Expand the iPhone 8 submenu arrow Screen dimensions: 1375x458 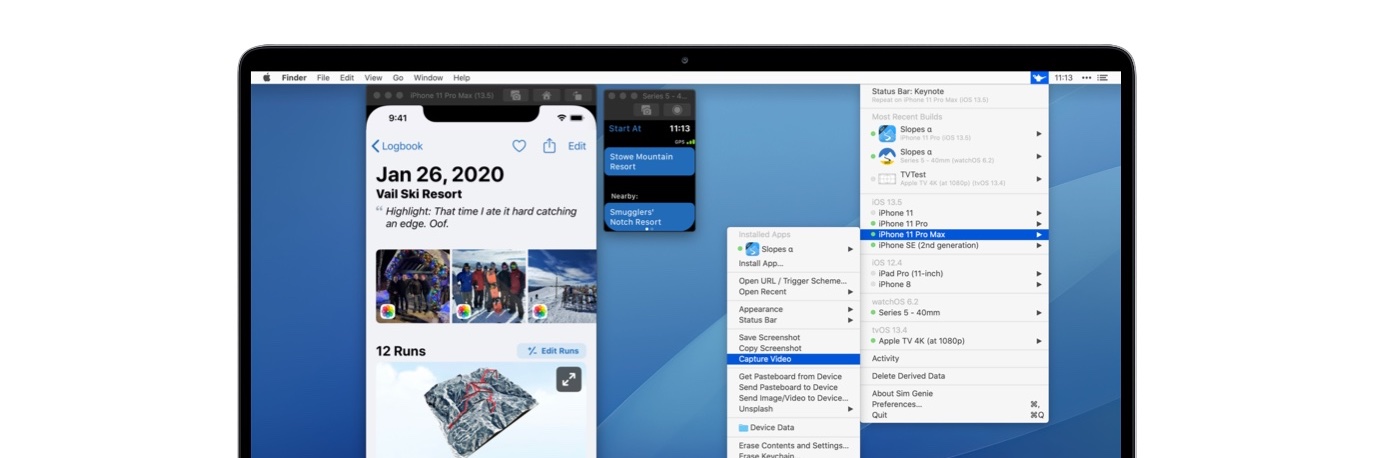tap(1039, 284)
